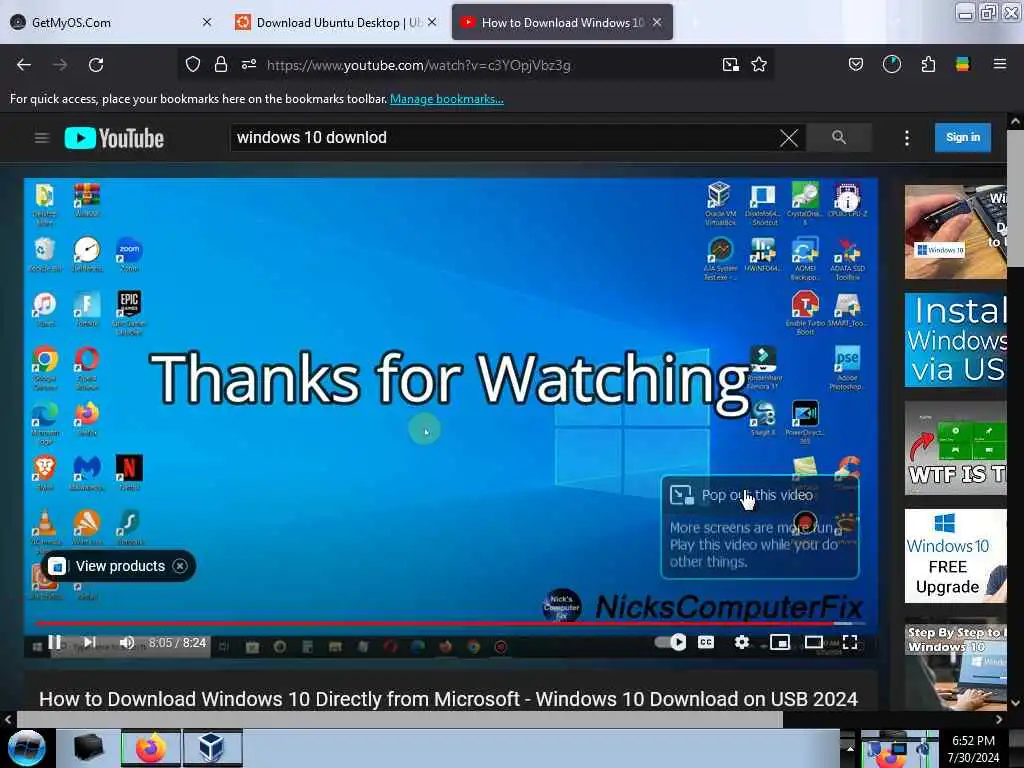This screenshot has height=768, width=1024.
Task: Toggle autoplay switch in player
Action: [x=671, y=643]
